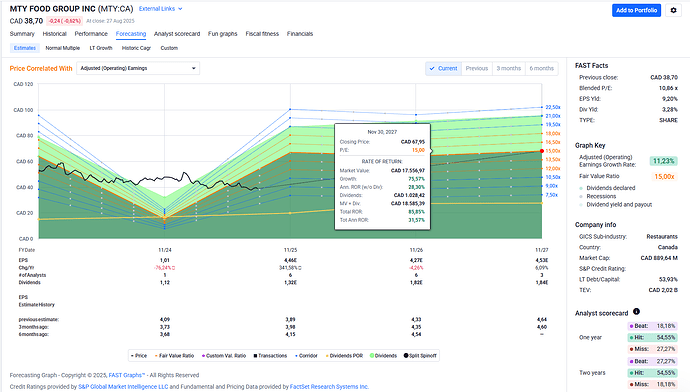690x392 pixels.
Task: Open the Price Correlated With metric dropdown
Action: pyautogui.click(x=138, y=68)
